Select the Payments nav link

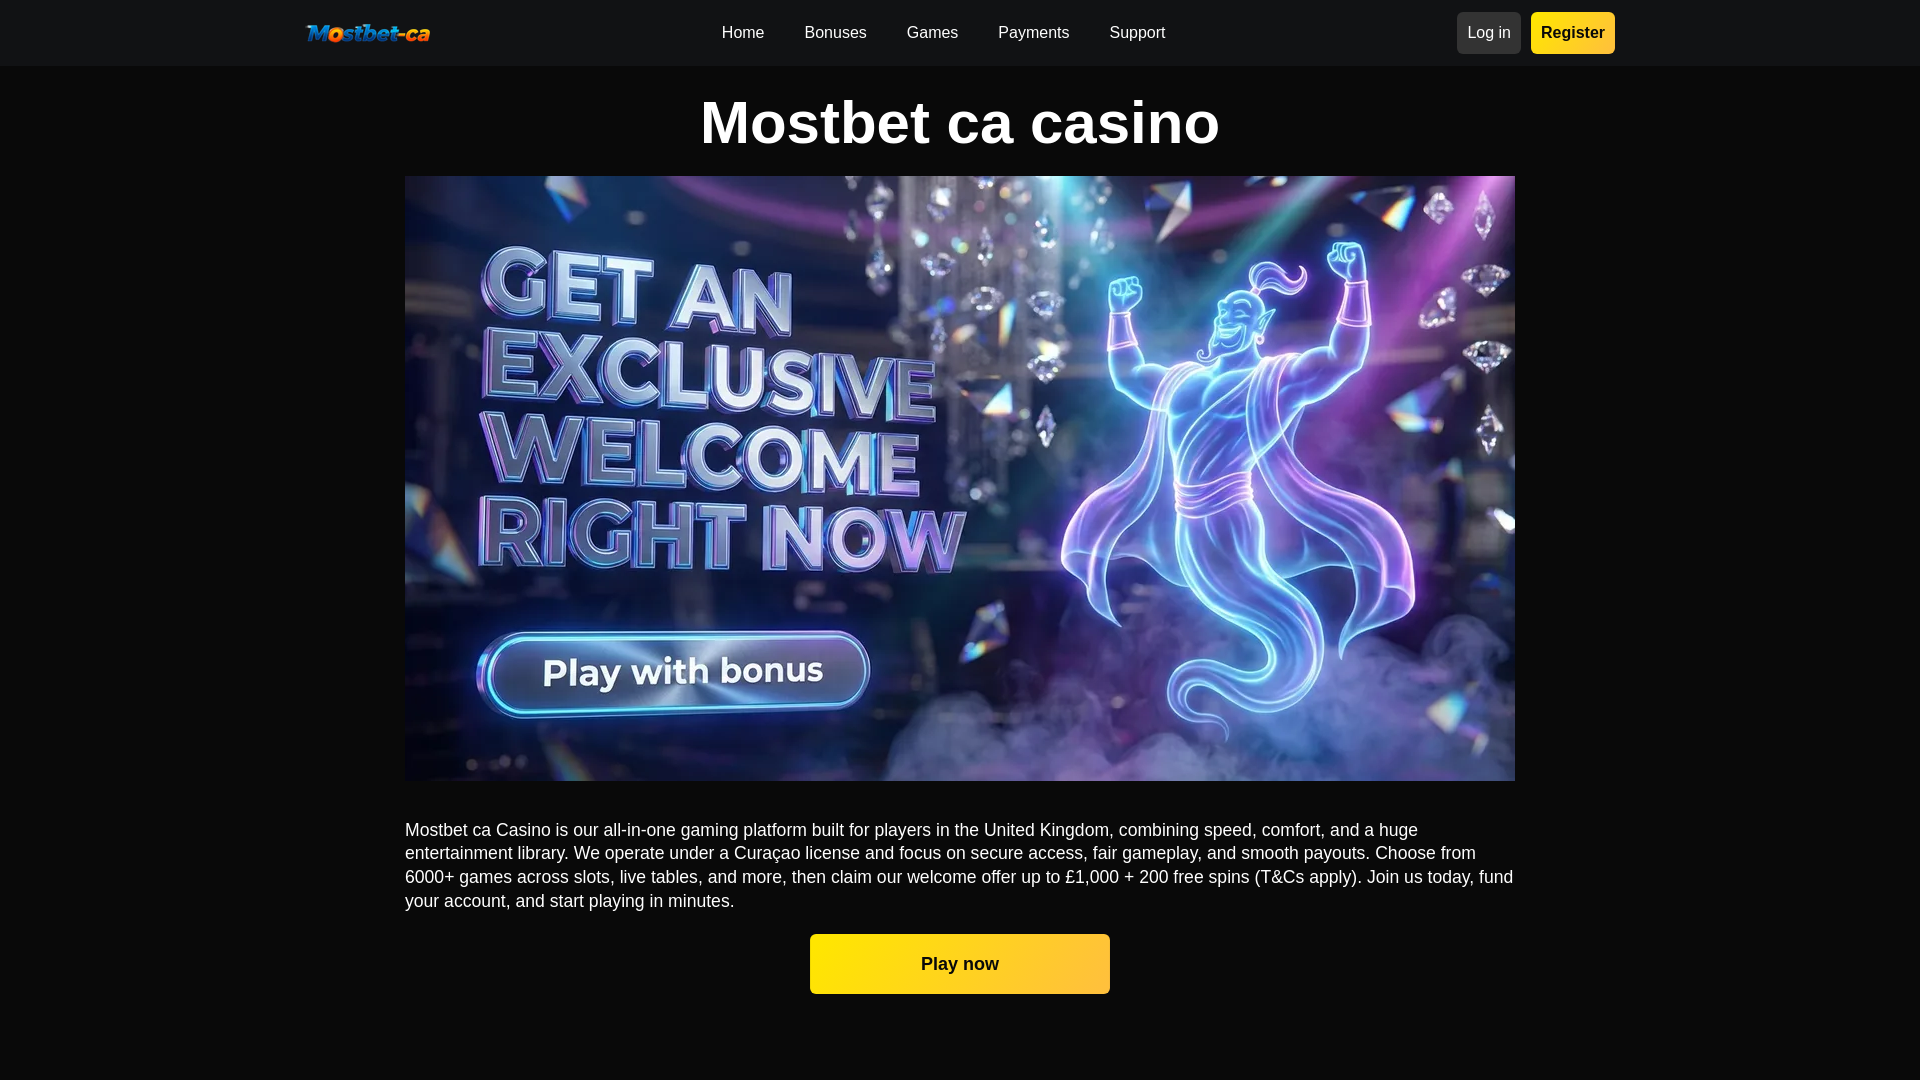[1033, 33]
